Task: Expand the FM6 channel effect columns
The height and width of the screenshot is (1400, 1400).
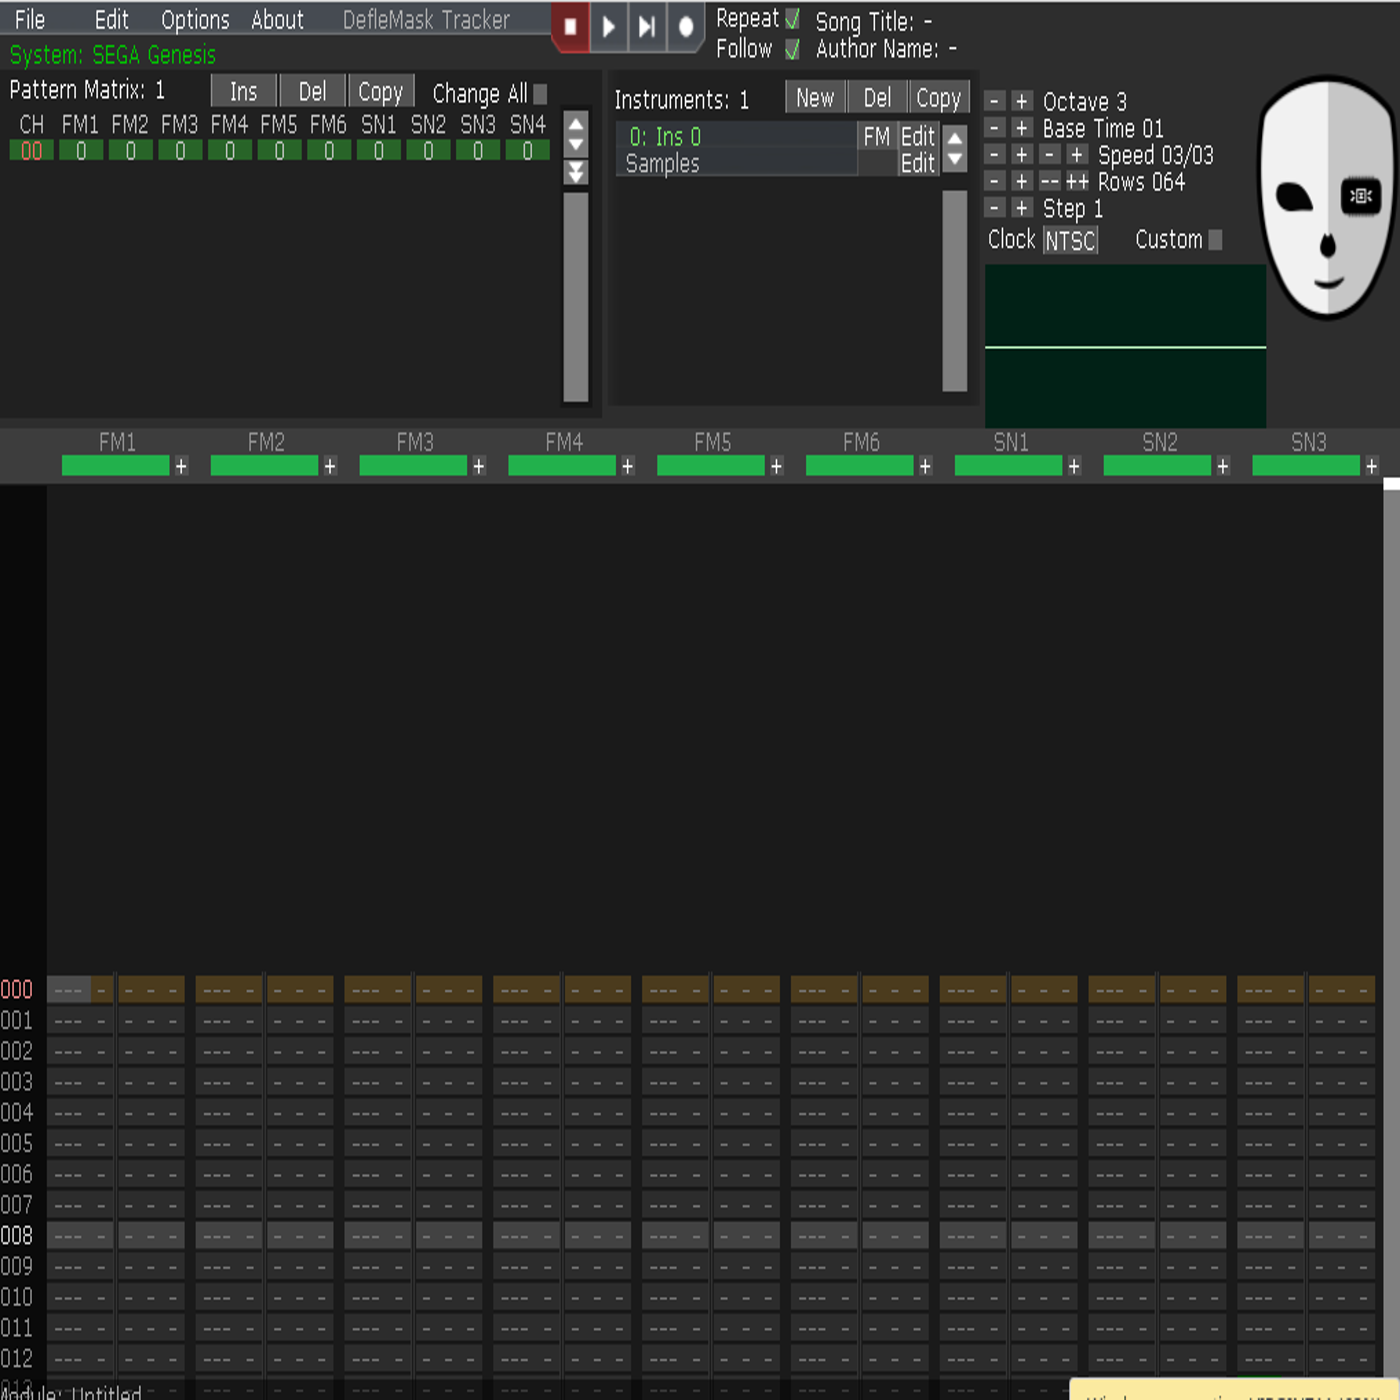Action: point(925,466)
